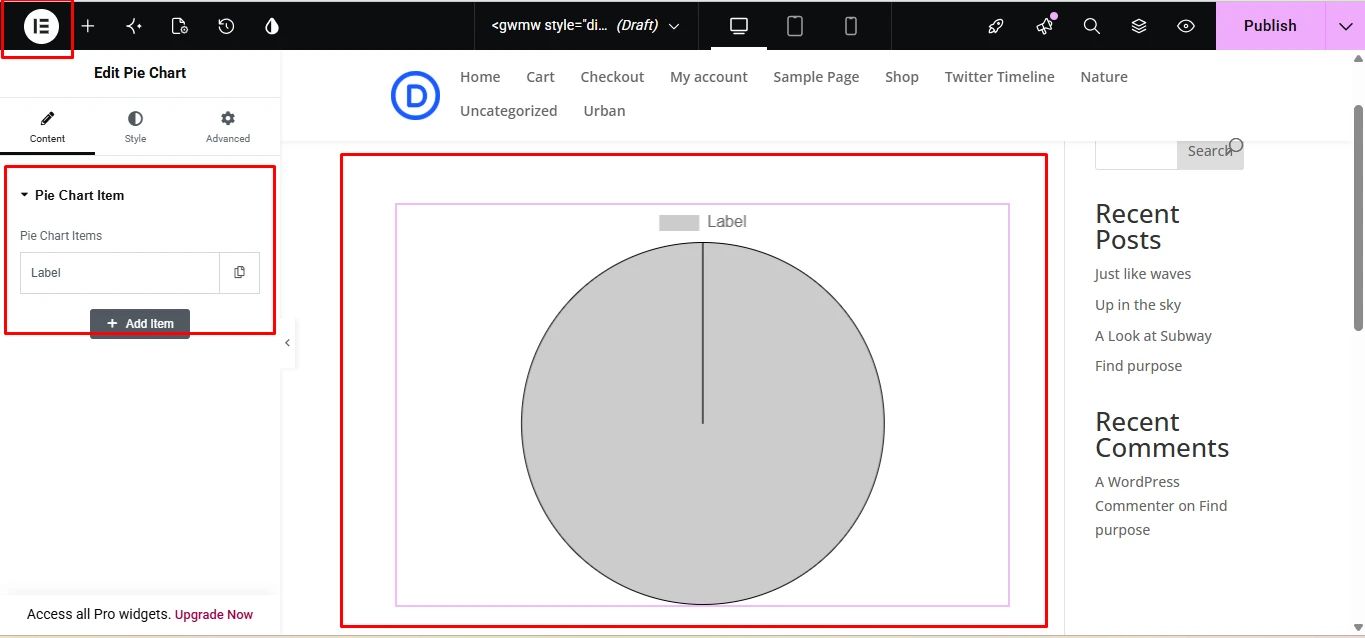
Task: Open the Uncategorized menu item
Action: [x=509, y=111]
